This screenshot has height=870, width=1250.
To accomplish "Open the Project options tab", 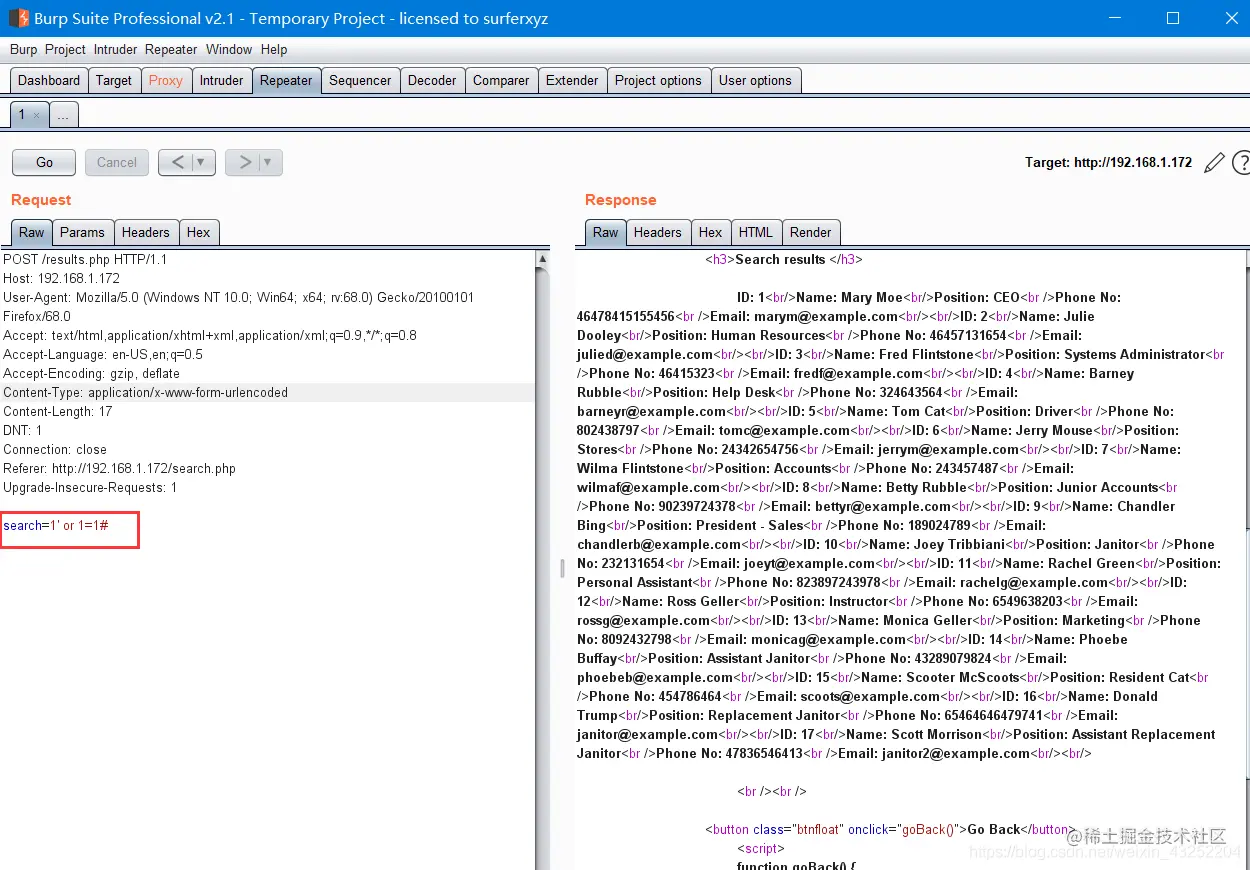I will click(x=658, y=81).
